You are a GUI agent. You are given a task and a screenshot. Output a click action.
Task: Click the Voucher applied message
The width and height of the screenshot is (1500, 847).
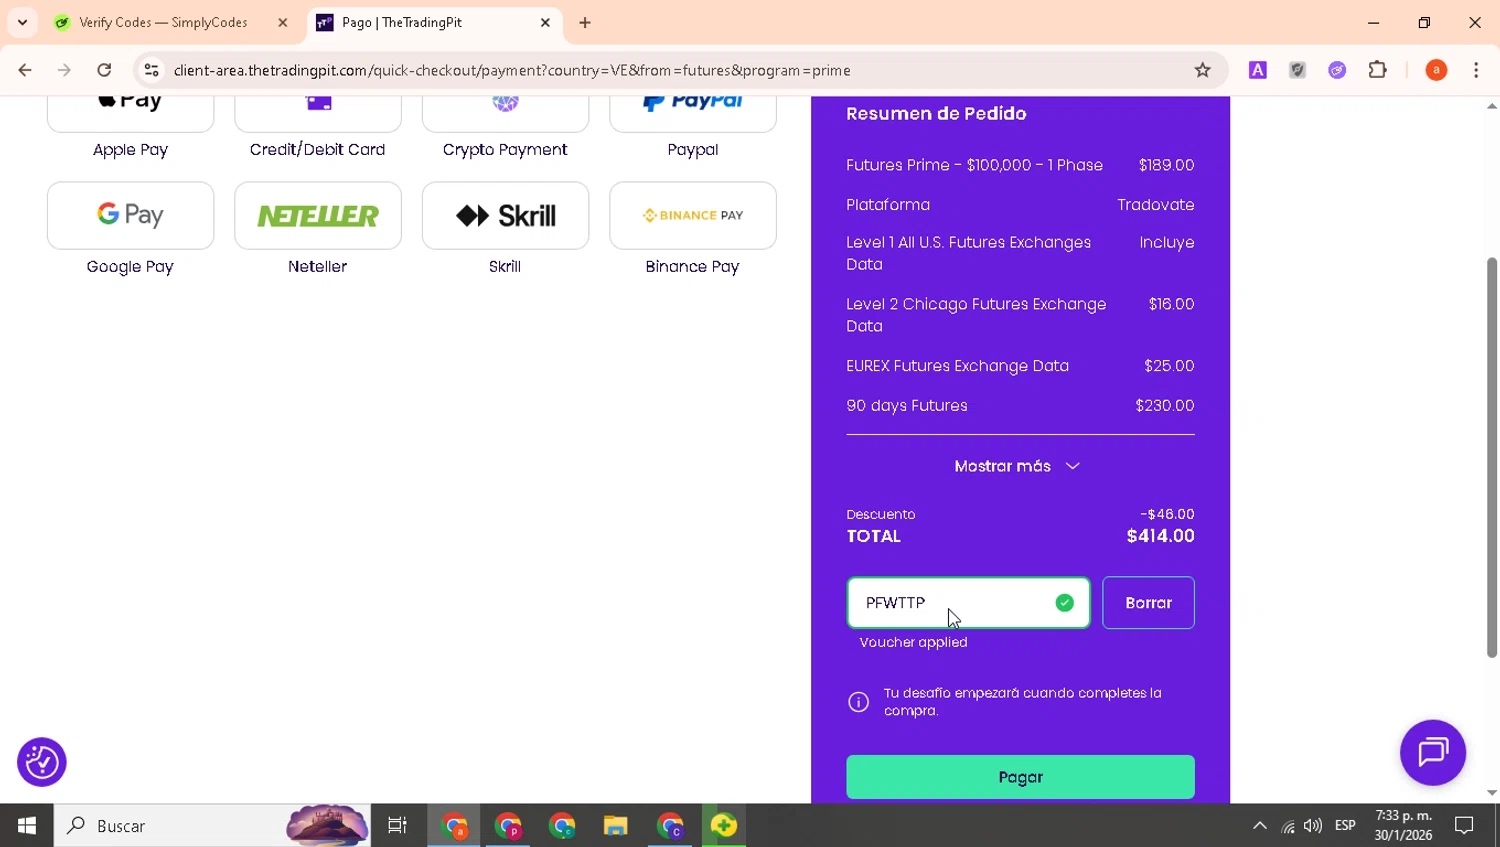point(913,642)
